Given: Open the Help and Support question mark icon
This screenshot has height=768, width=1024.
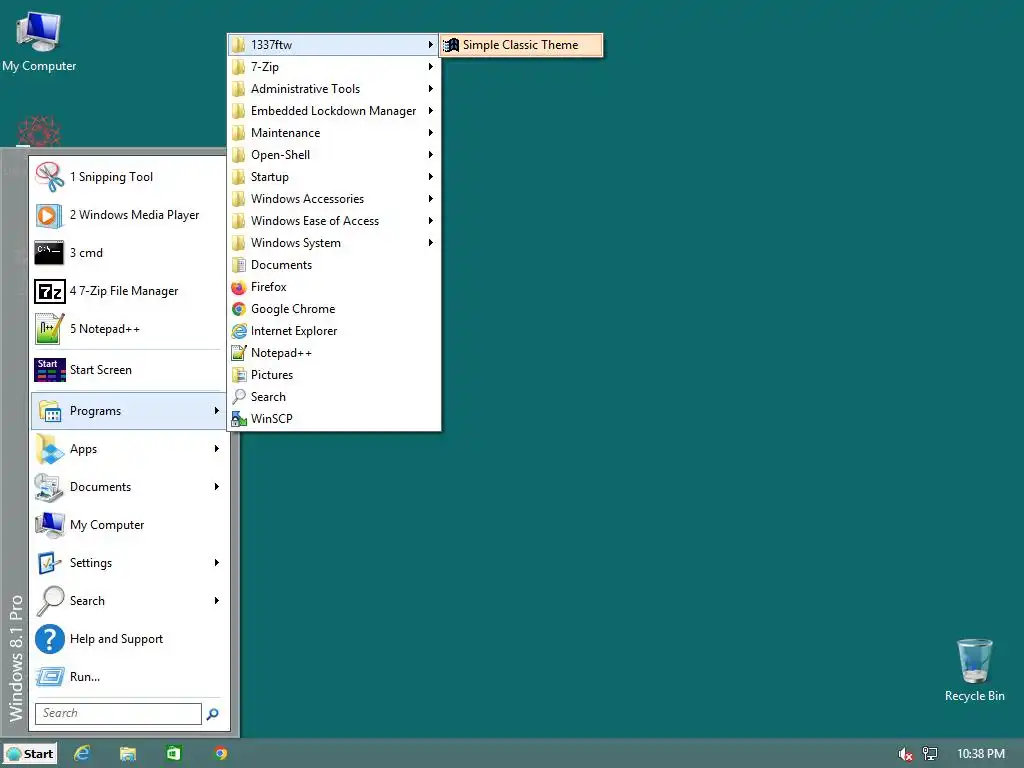Looking at the screenshot, I should click(x=50, y=639).
